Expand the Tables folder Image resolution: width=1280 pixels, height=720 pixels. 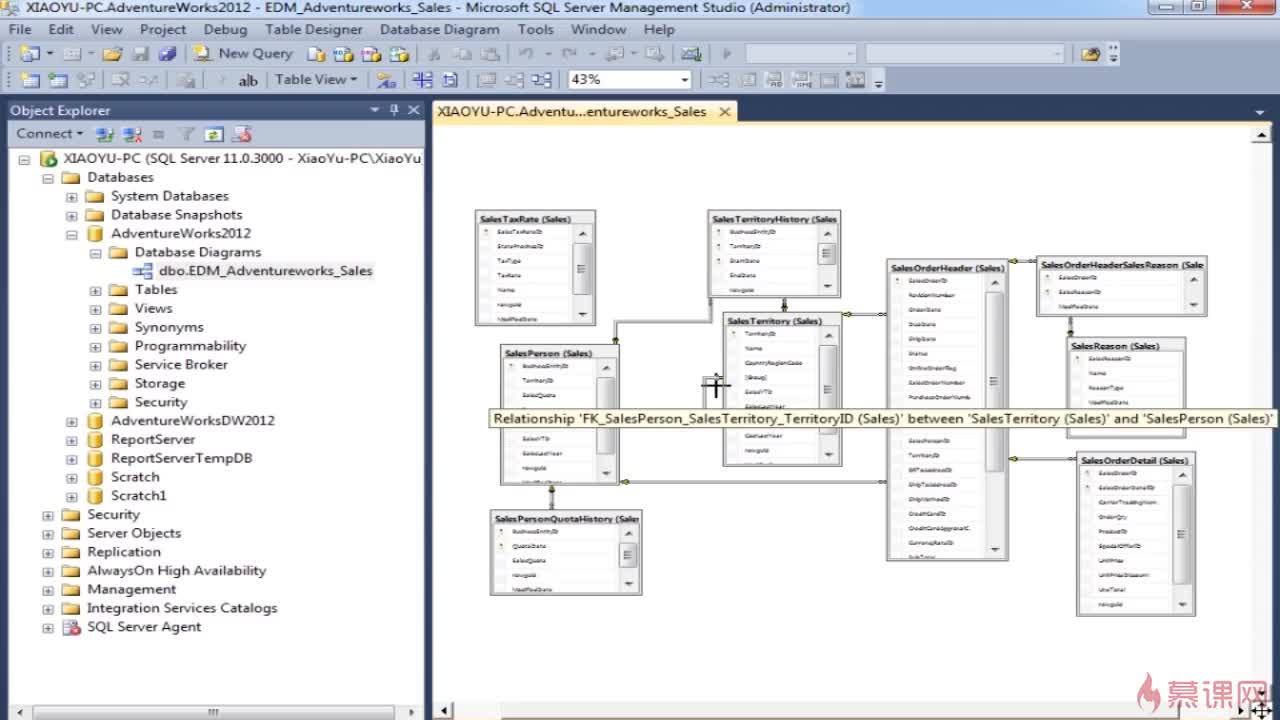click(x=96, y=291)
